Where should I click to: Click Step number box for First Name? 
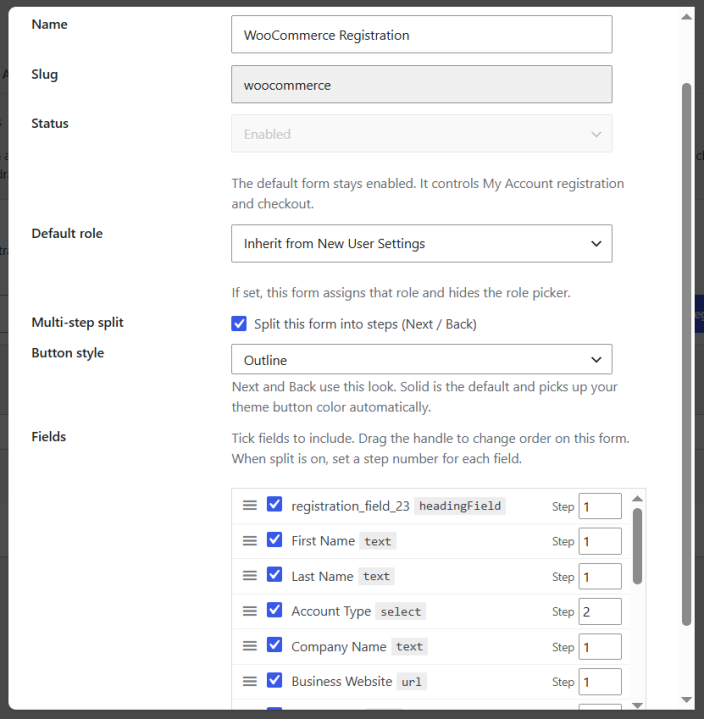click(x=600, y=541)
